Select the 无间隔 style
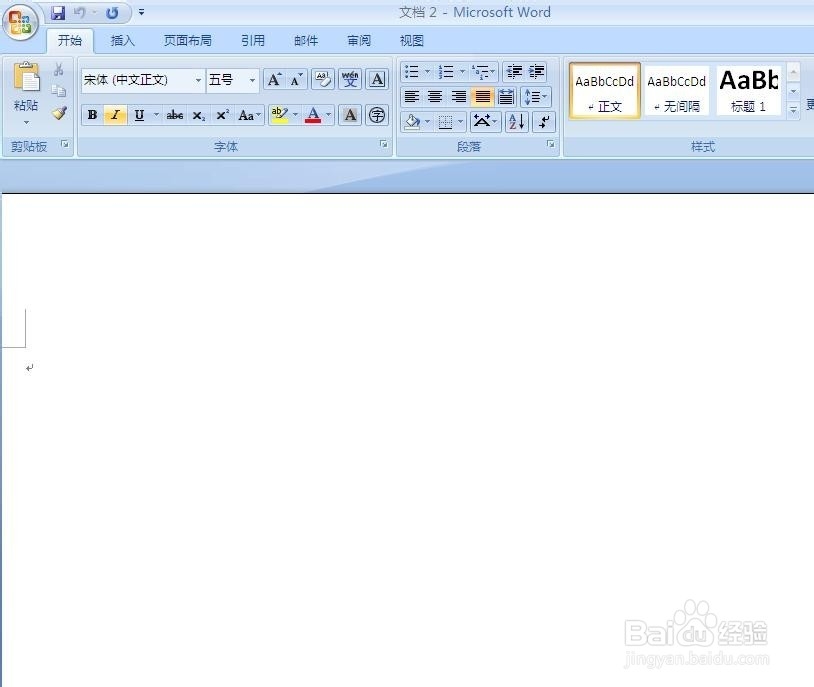The width and height of the screenshot is (814, 687). pos(676,91)
